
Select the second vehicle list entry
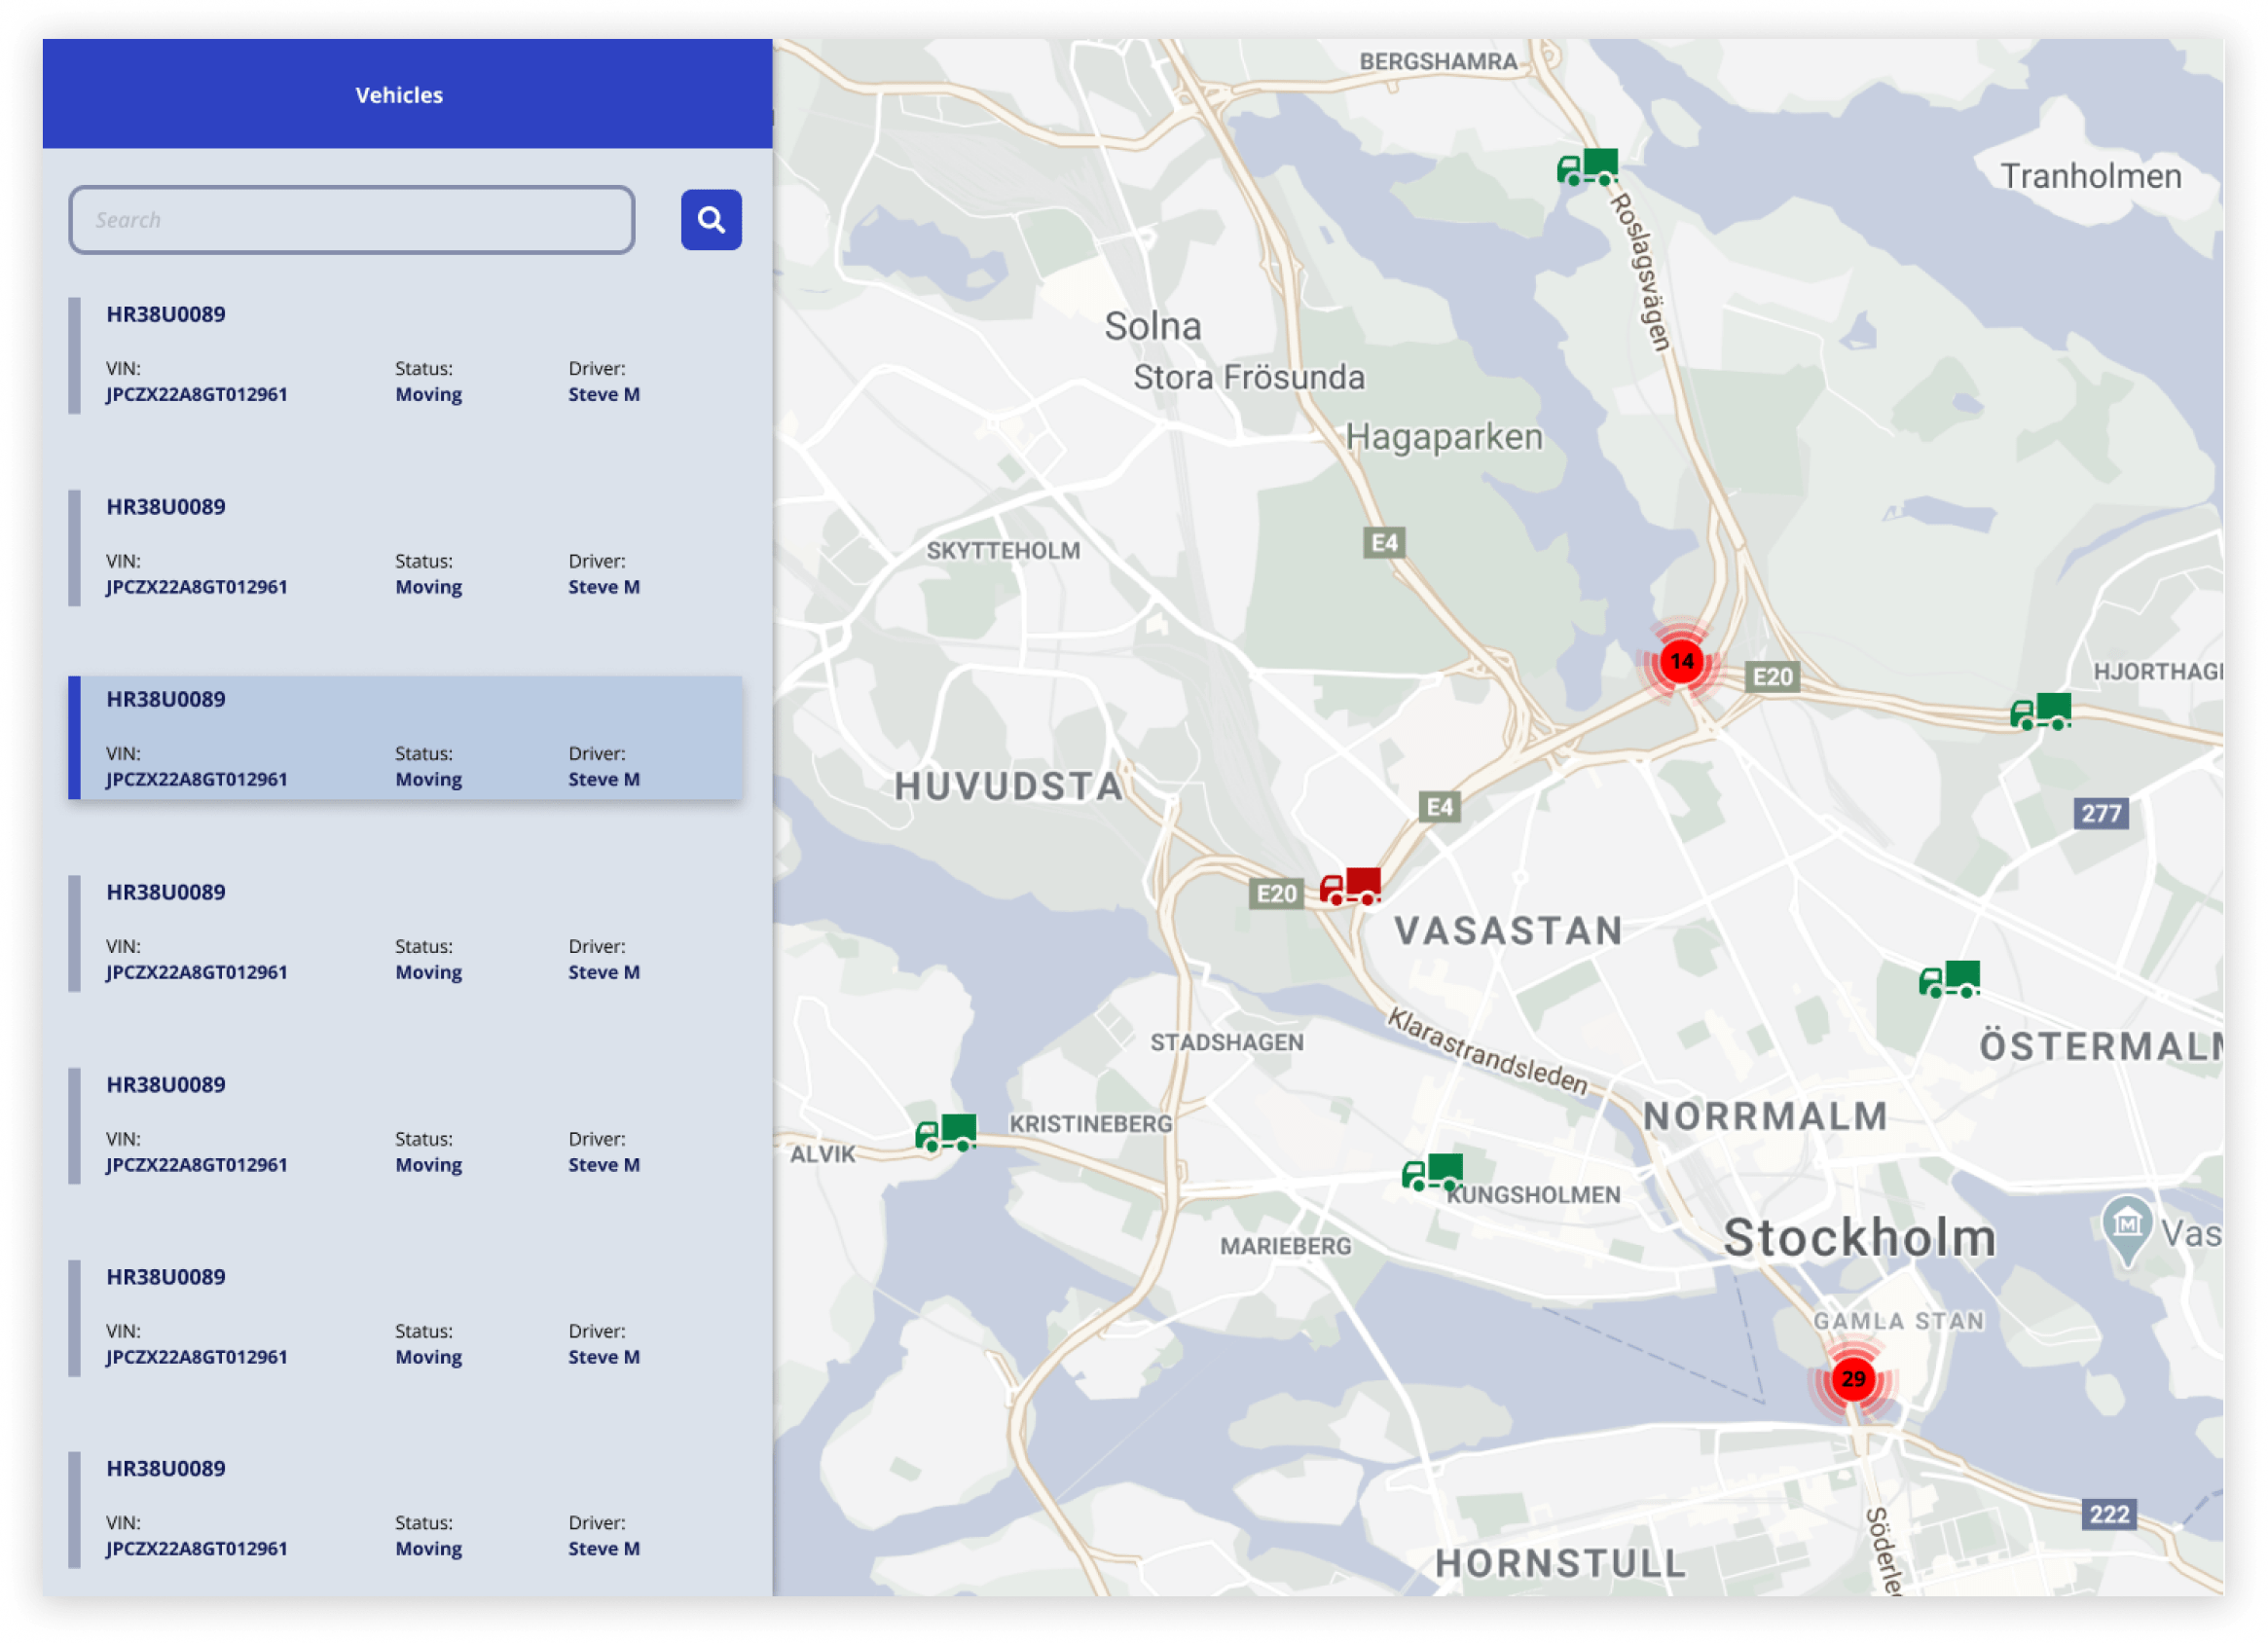[x=405, y=547]
